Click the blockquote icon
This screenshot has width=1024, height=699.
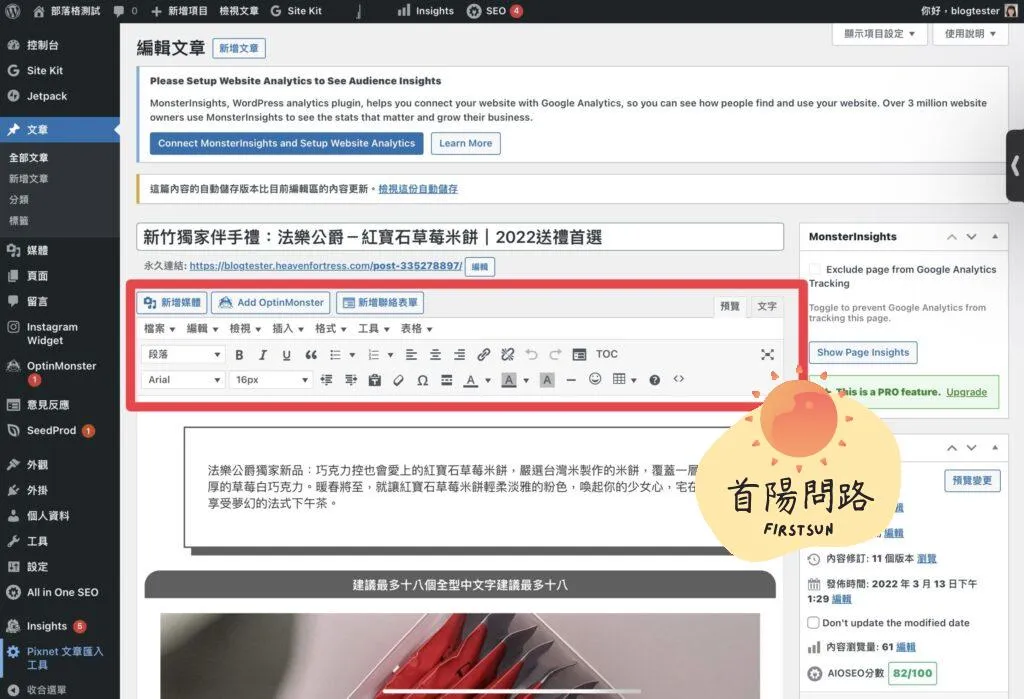[x=311, y=355]
